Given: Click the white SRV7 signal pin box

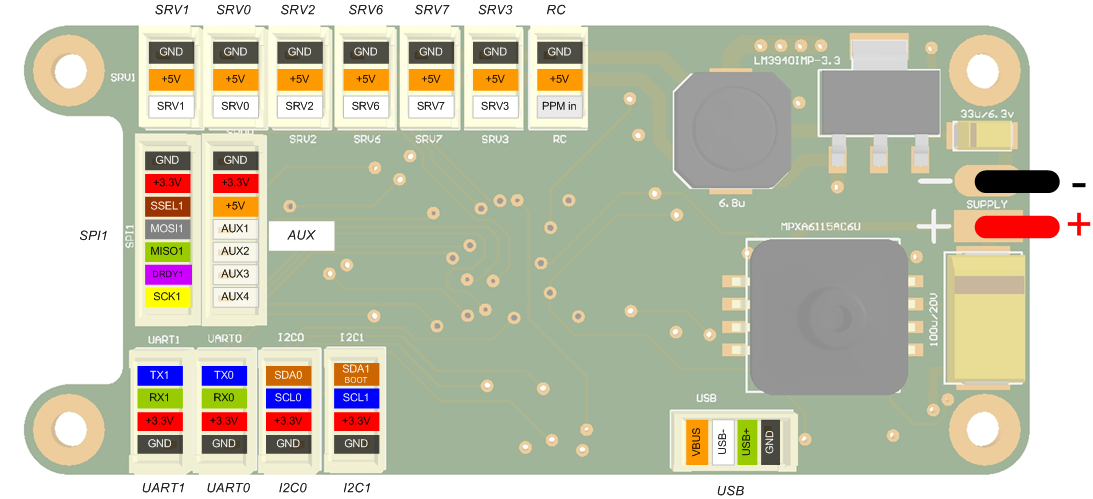Looking at the screenshot, I should (430, 107).
